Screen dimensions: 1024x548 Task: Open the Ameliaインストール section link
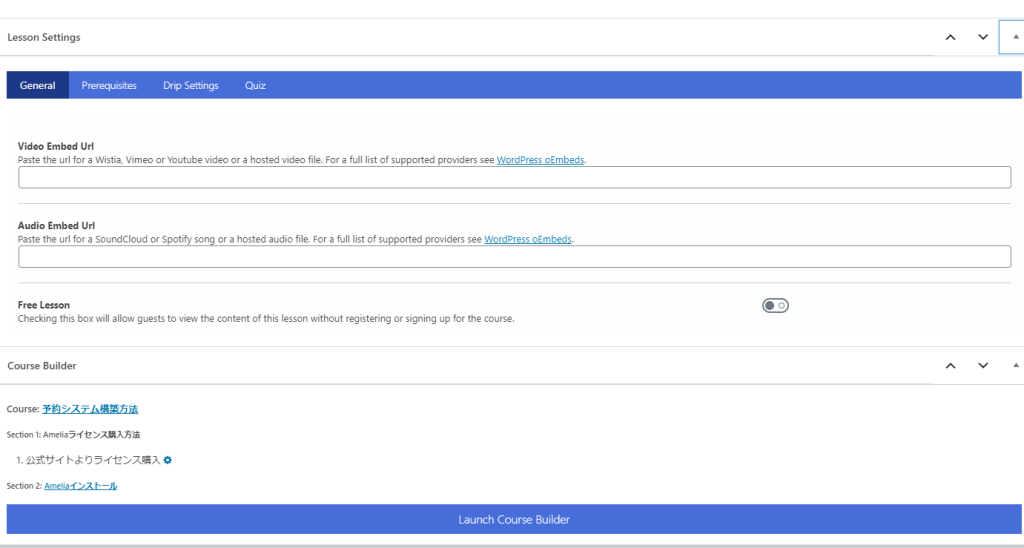point(80,486)
